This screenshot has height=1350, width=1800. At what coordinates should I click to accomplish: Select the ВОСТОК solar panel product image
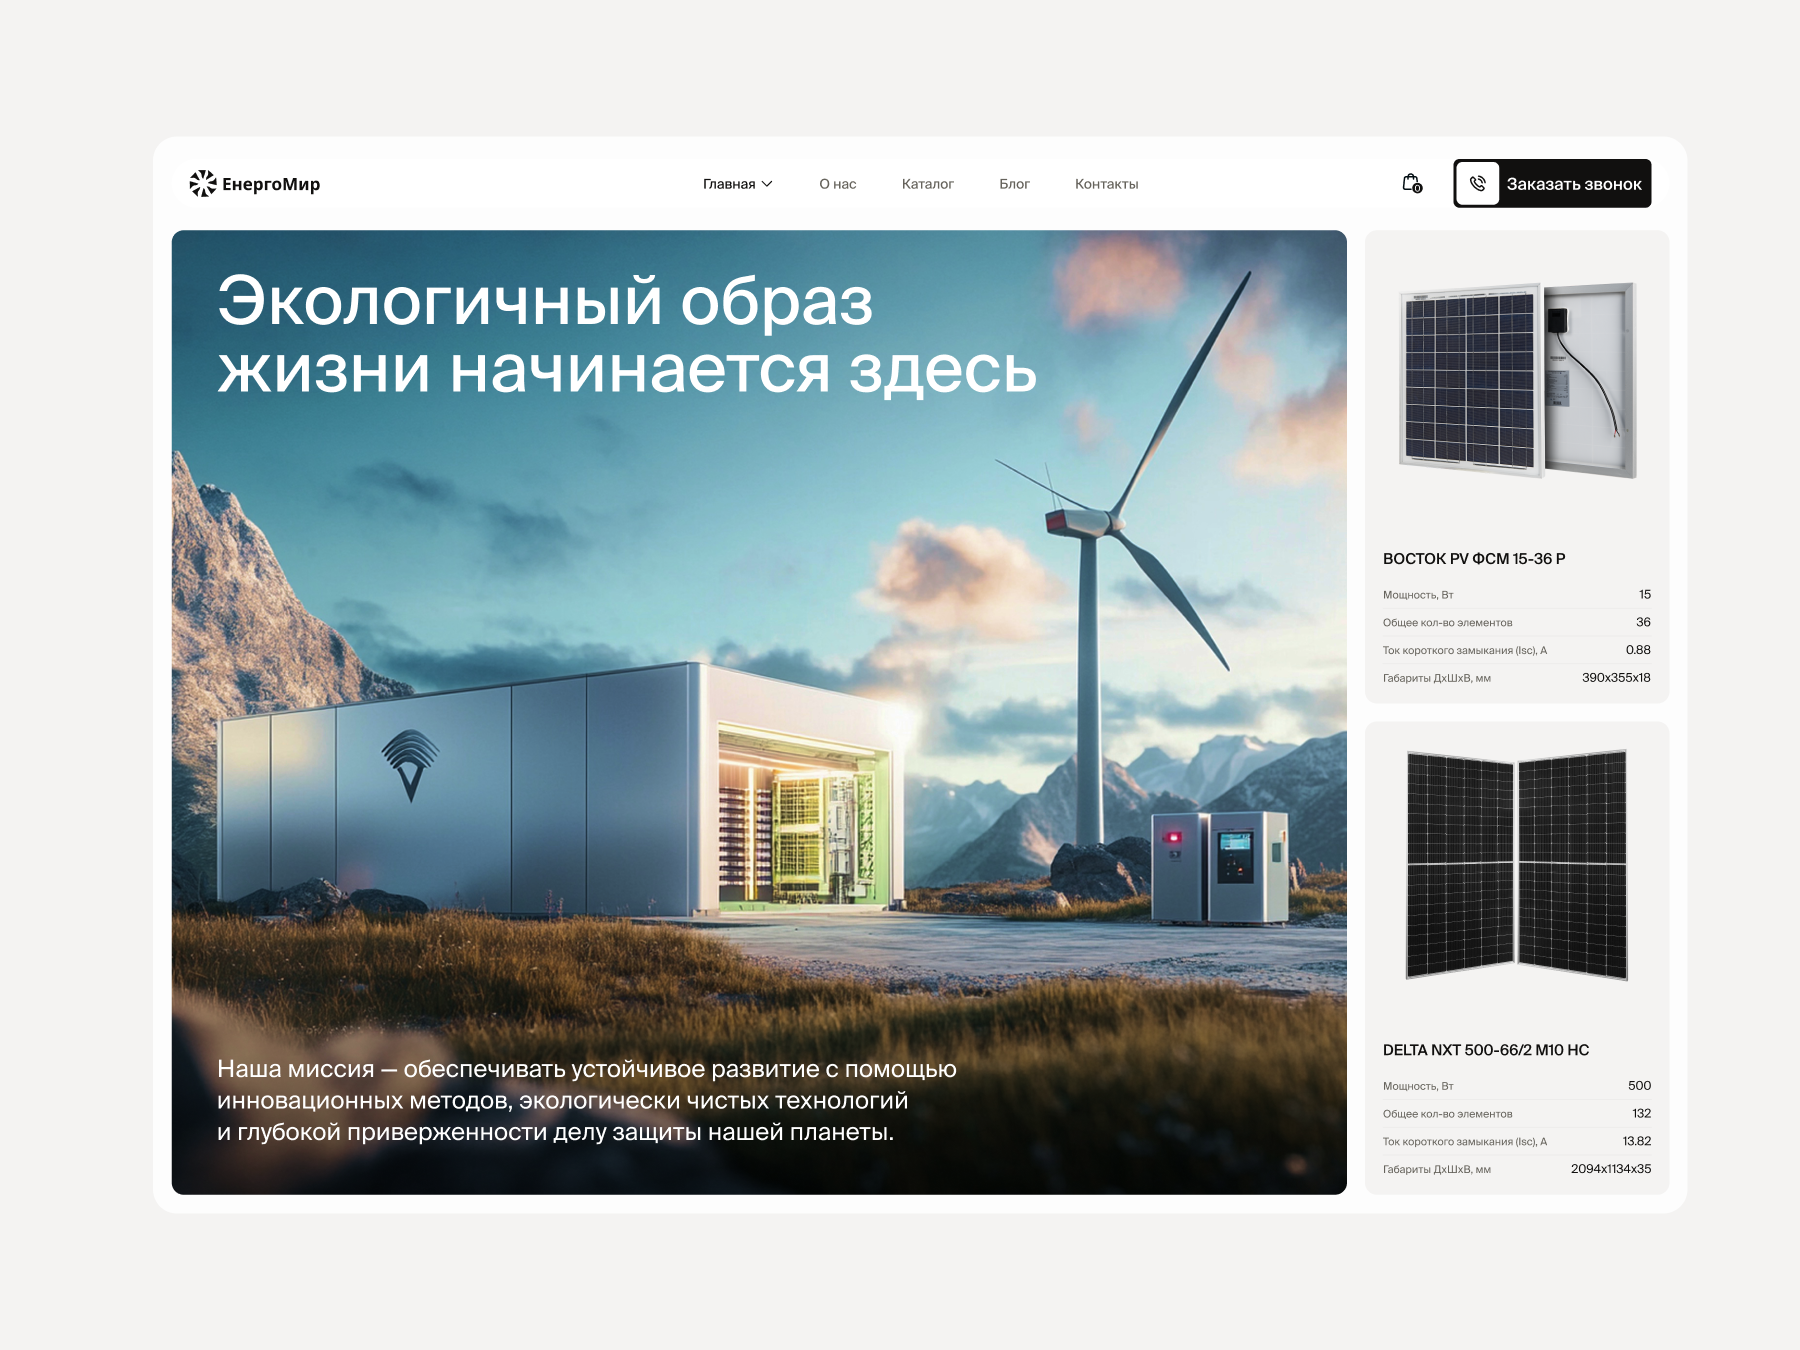tap(1517, 380)
